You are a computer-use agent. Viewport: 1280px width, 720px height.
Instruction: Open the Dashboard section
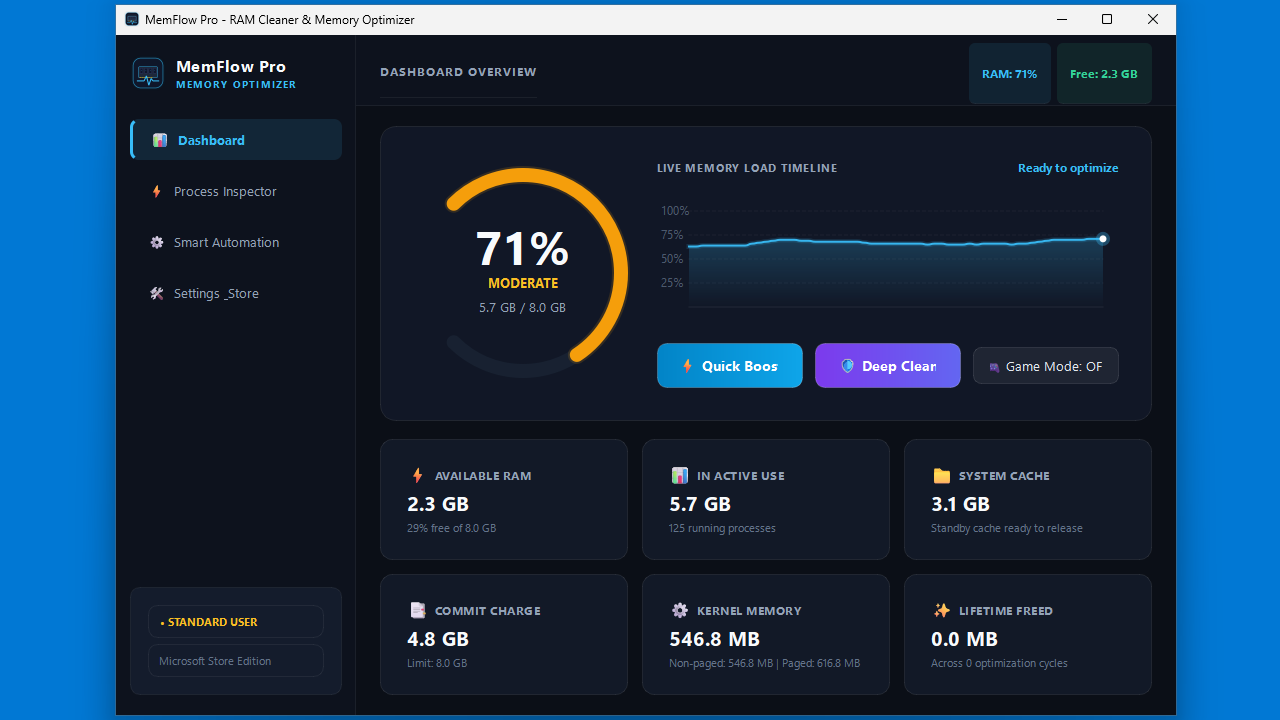tap(236, 140)
